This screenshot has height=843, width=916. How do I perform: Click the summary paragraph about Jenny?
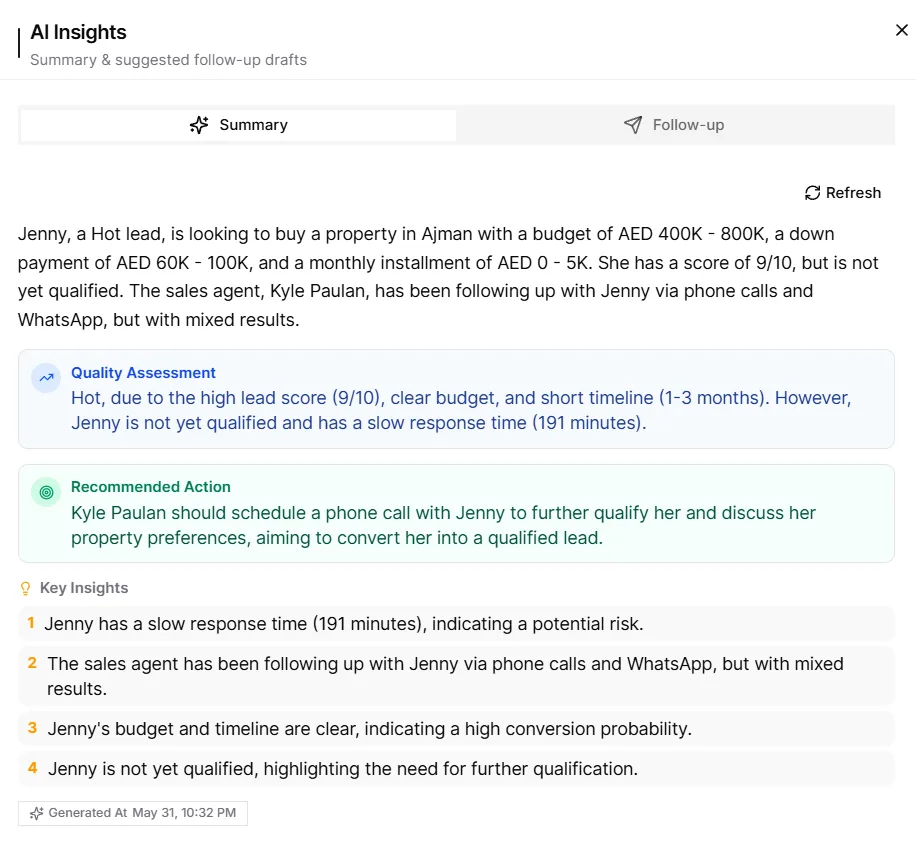tap(448, 277)
